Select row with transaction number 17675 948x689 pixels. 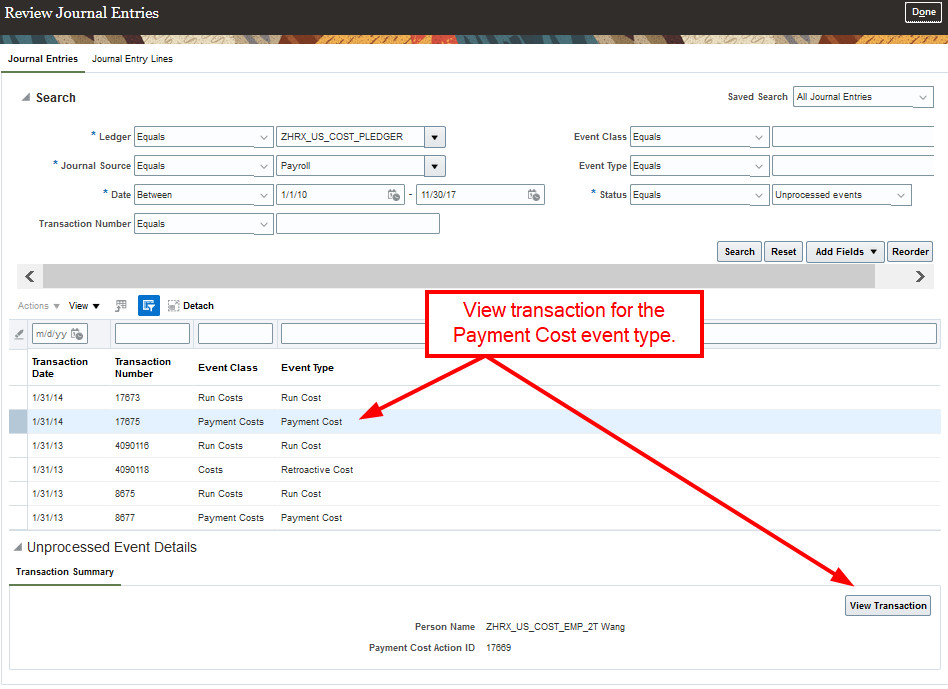click(475, 422)
